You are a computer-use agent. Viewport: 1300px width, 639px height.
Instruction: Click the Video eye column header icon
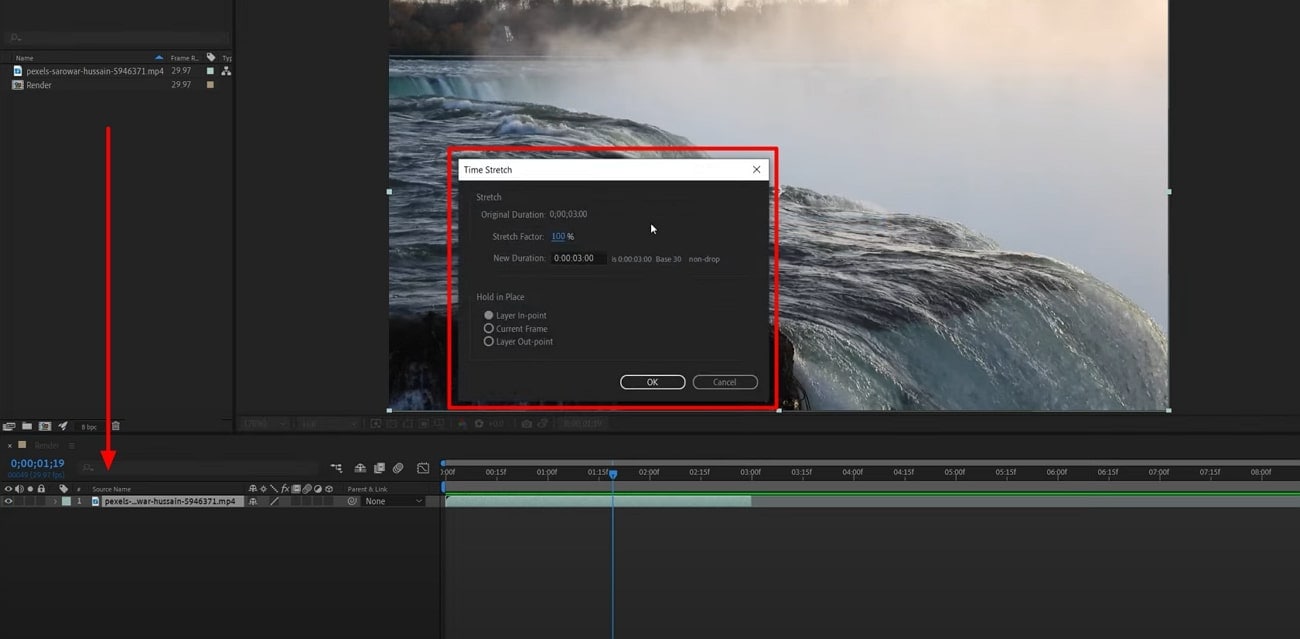(8, 489)
